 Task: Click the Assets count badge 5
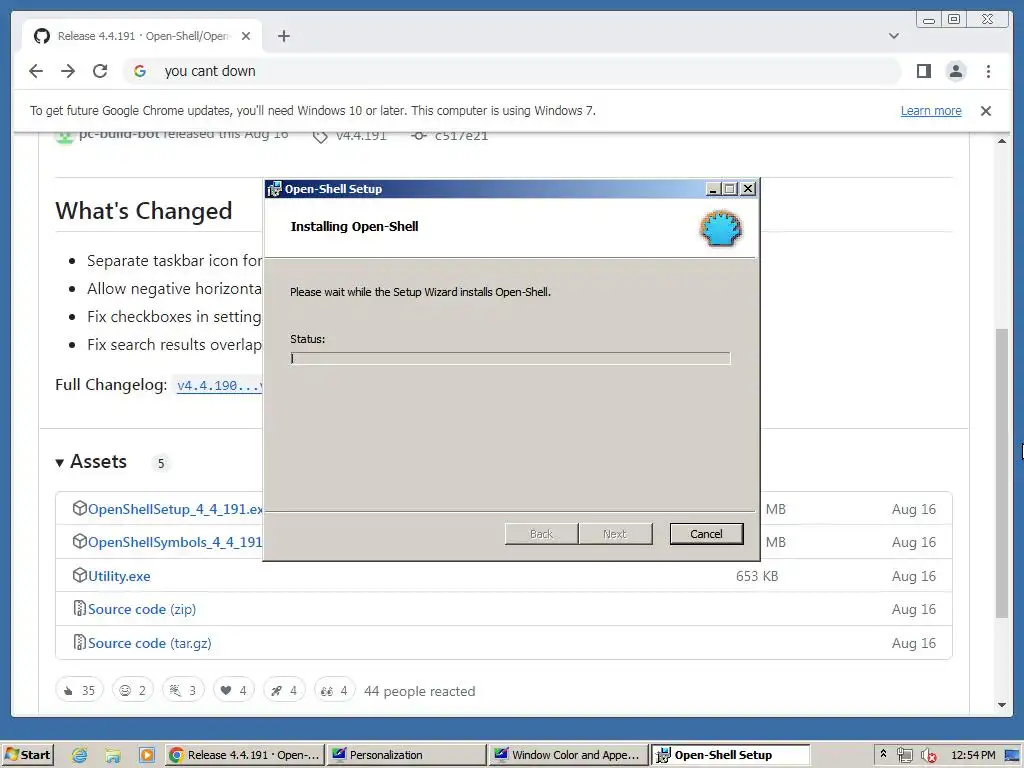click(x=161, y=463)
